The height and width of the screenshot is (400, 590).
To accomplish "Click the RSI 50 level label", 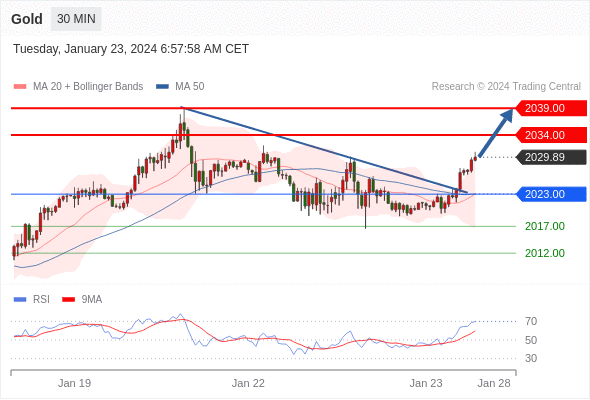I will click(531, 340).
